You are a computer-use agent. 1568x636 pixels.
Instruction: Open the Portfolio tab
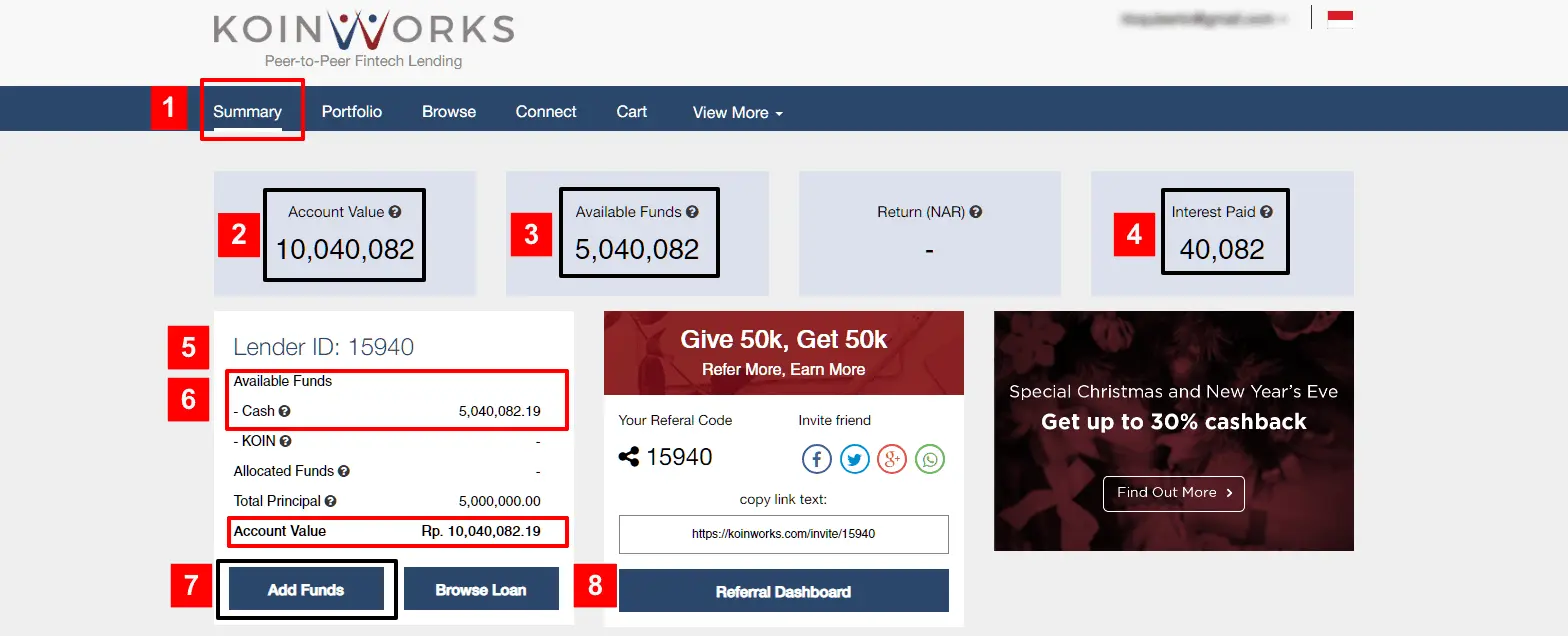click(x=352, y=112)
